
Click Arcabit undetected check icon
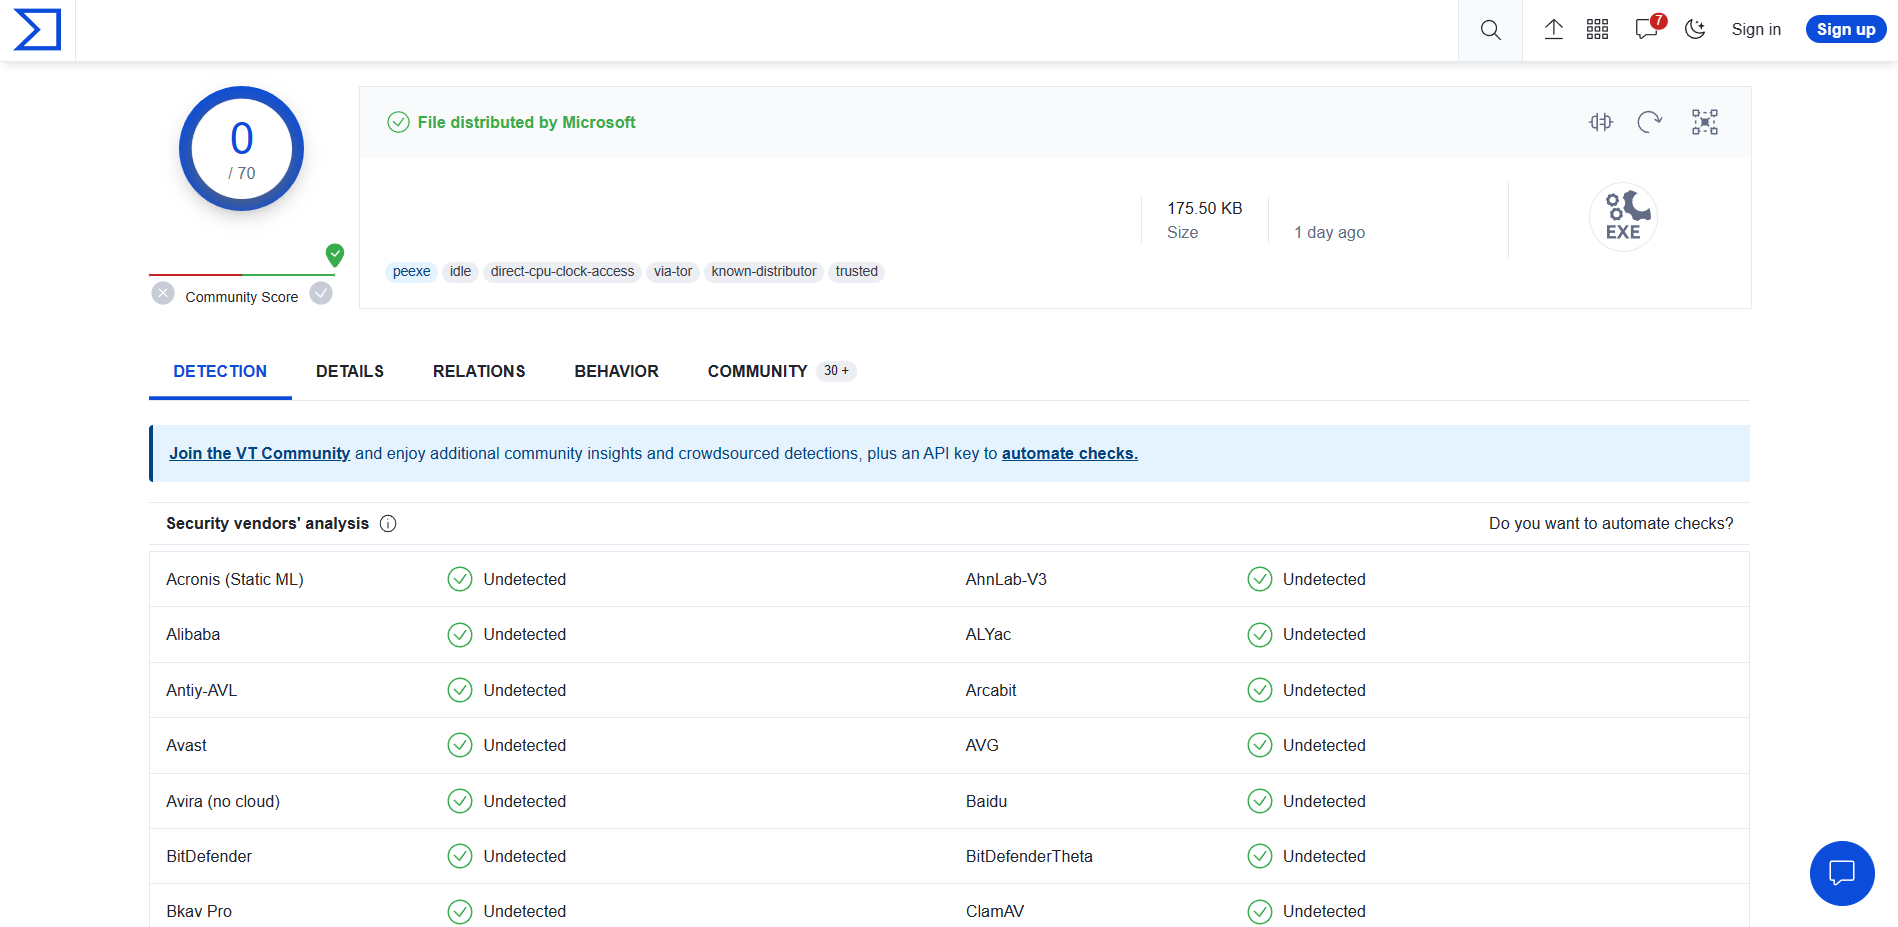point(1260,690)
